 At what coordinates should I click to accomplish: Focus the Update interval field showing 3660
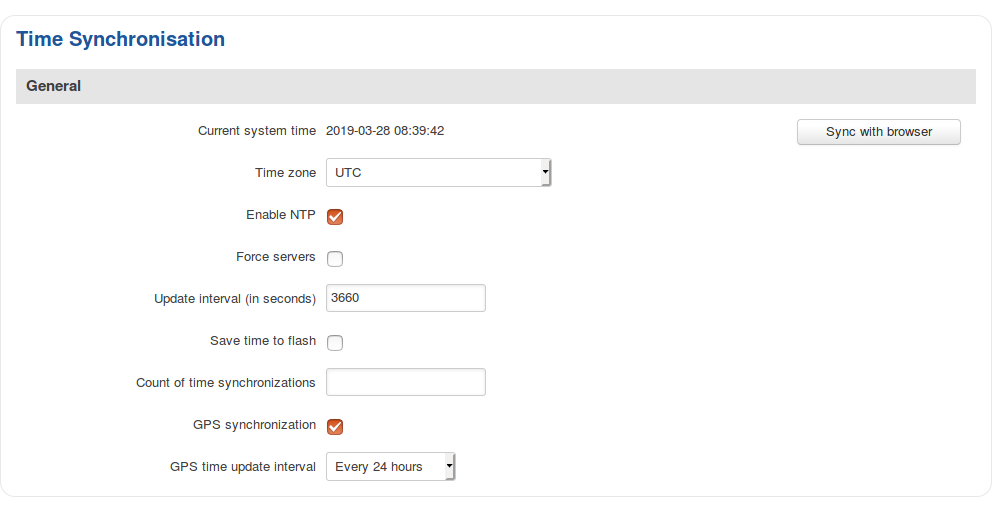pos(405,298)
